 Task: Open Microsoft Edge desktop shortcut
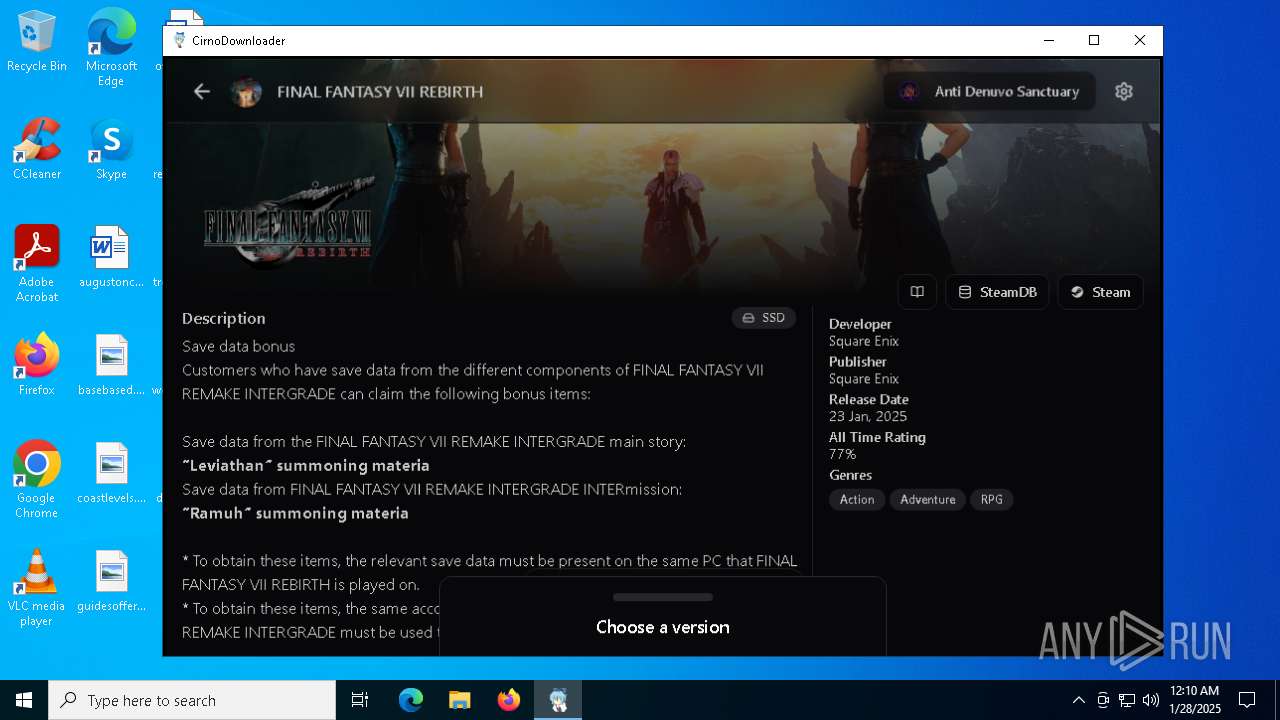pyautogui.click(x=111, y=48)
